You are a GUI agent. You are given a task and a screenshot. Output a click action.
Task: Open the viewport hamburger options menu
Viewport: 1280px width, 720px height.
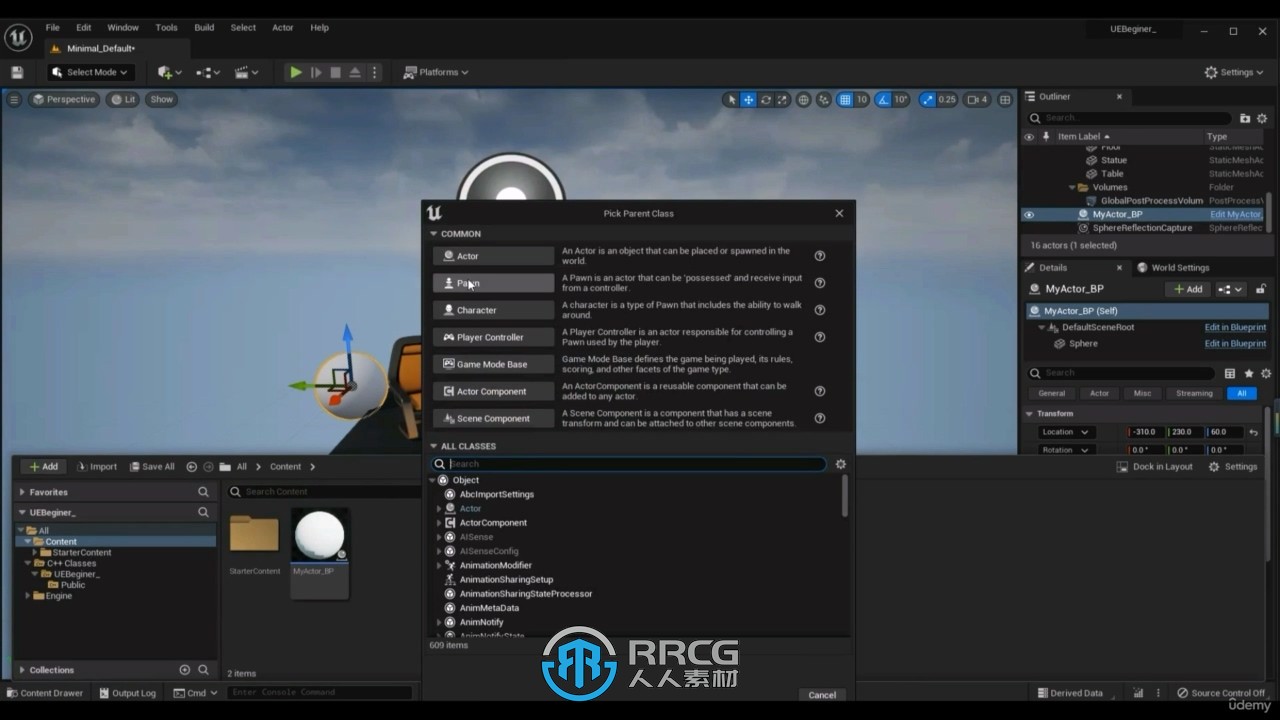(x=14, y=99)
